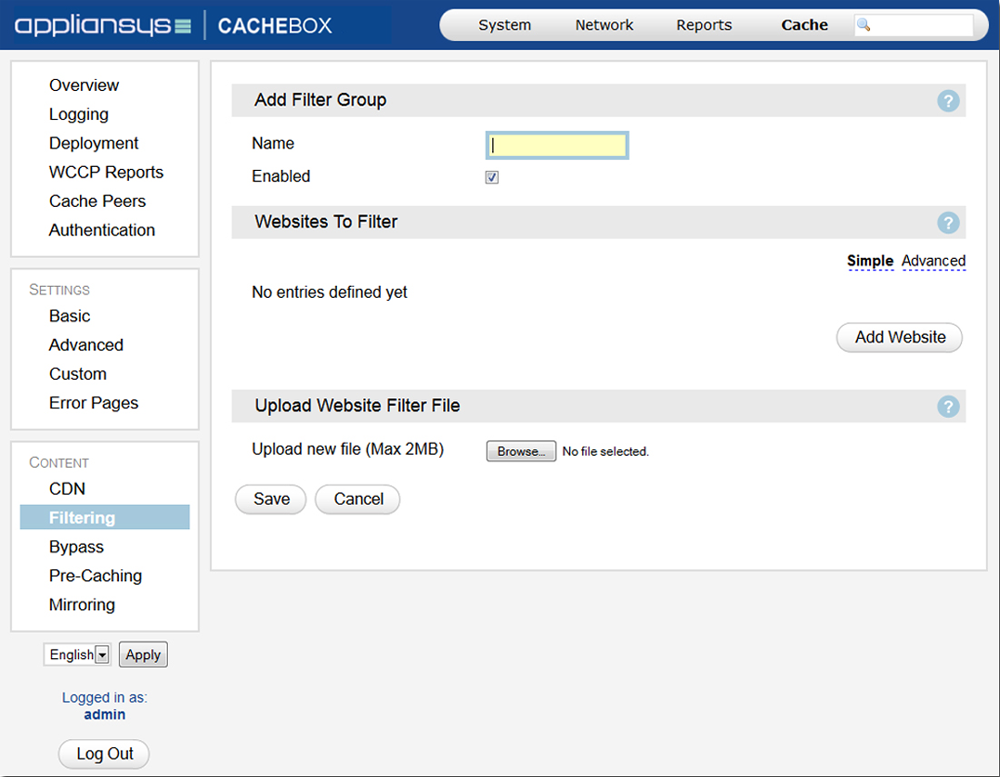Click the Log Out button
Image resolution: width=1000 pixels, height=777 pixels.
(104, 754)
